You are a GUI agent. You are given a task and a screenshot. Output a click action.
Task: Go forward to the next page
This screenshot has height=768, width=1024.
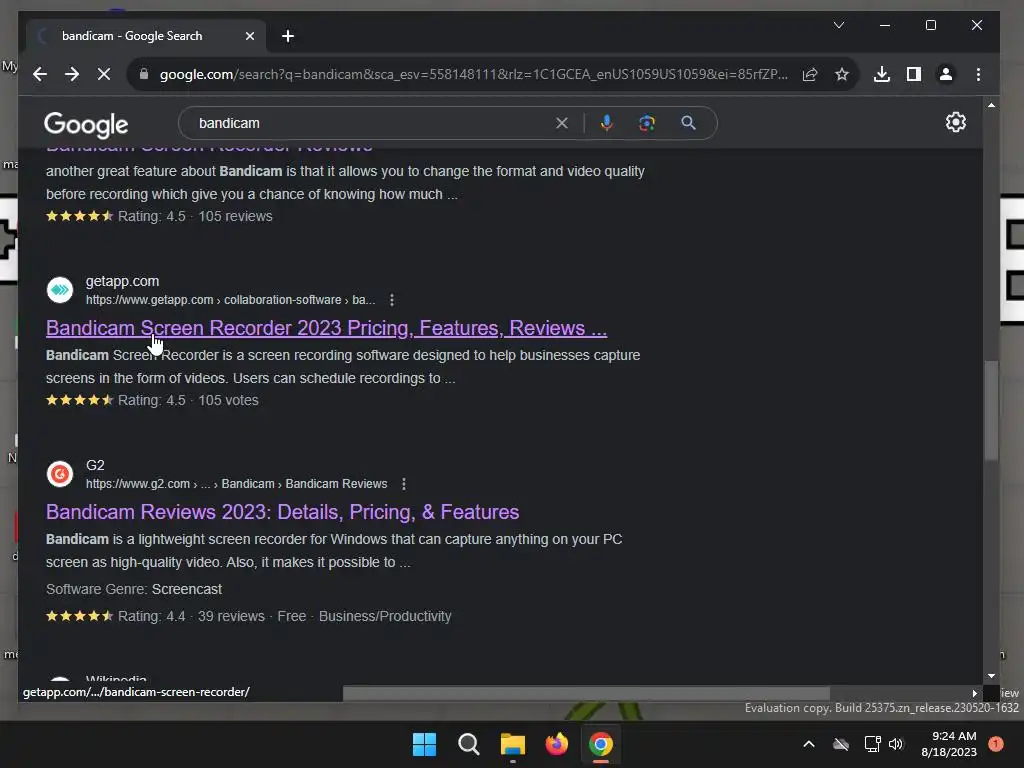pyautogui.click(x=72, y=74)
